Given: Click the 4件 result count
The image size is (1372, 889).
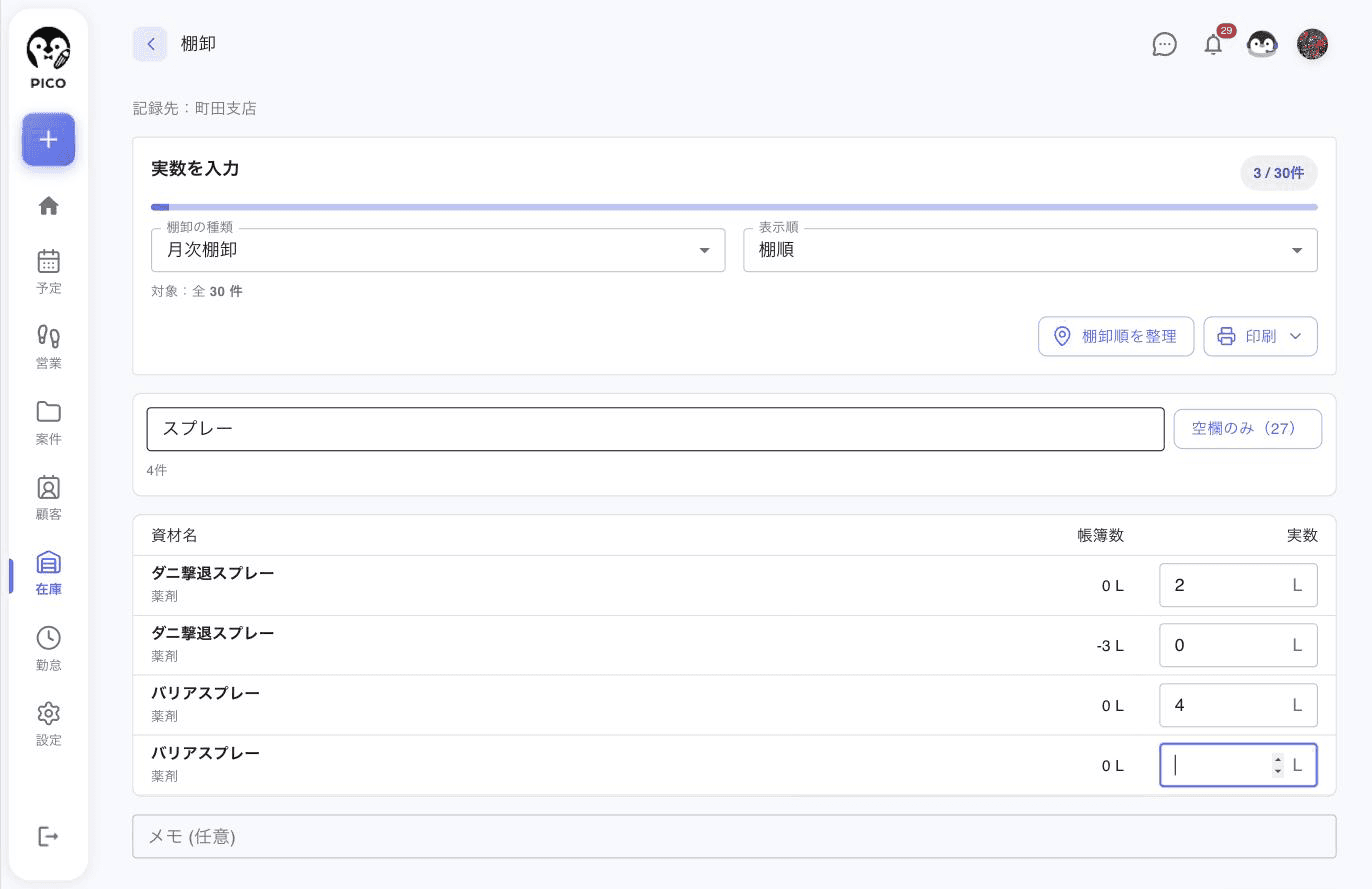Looking at the screenshot, I should [x=157, y=470].
